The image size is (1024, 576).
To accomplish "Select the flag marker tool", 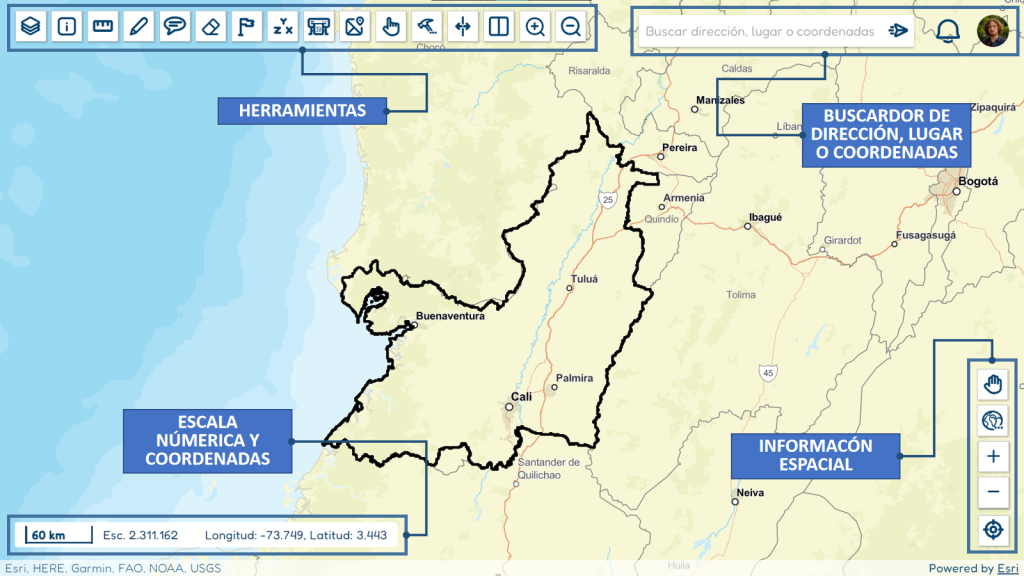I will [246, 27].
